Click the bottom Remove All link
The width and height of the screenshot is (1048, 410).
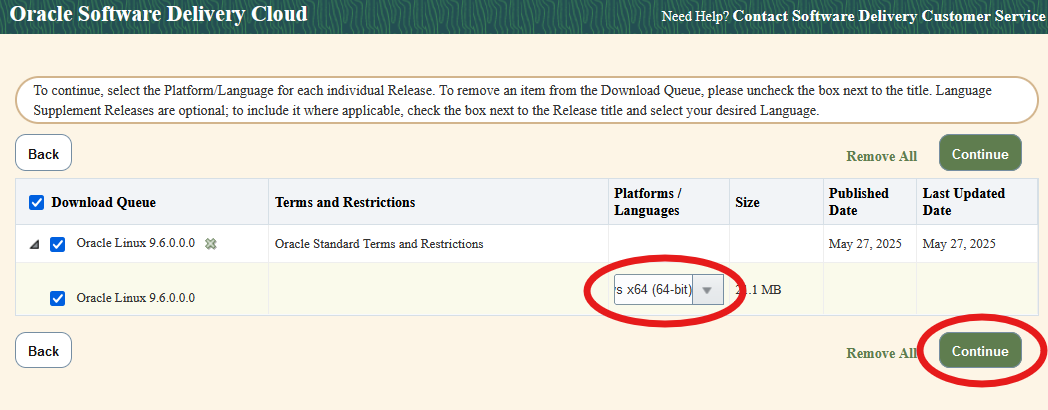tap(882, 352)
